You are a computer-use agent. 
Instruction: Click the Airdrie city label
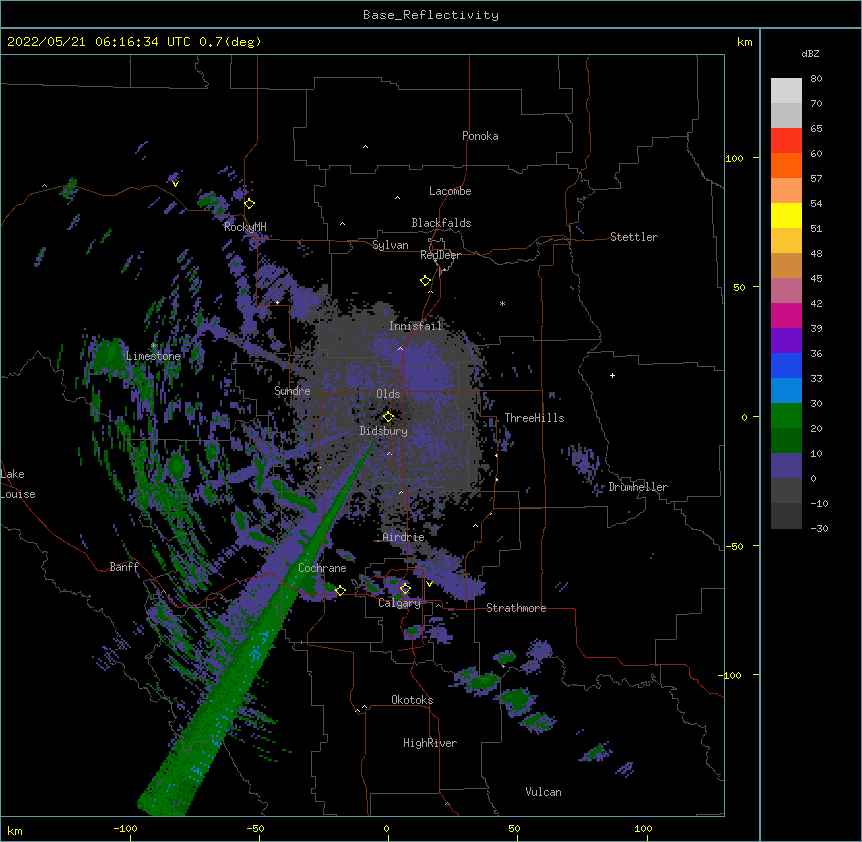click(404, 537)
